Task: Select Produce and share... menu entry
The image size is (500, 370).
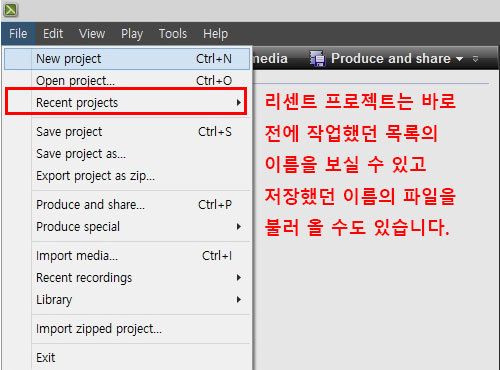Action: point(127,205)
